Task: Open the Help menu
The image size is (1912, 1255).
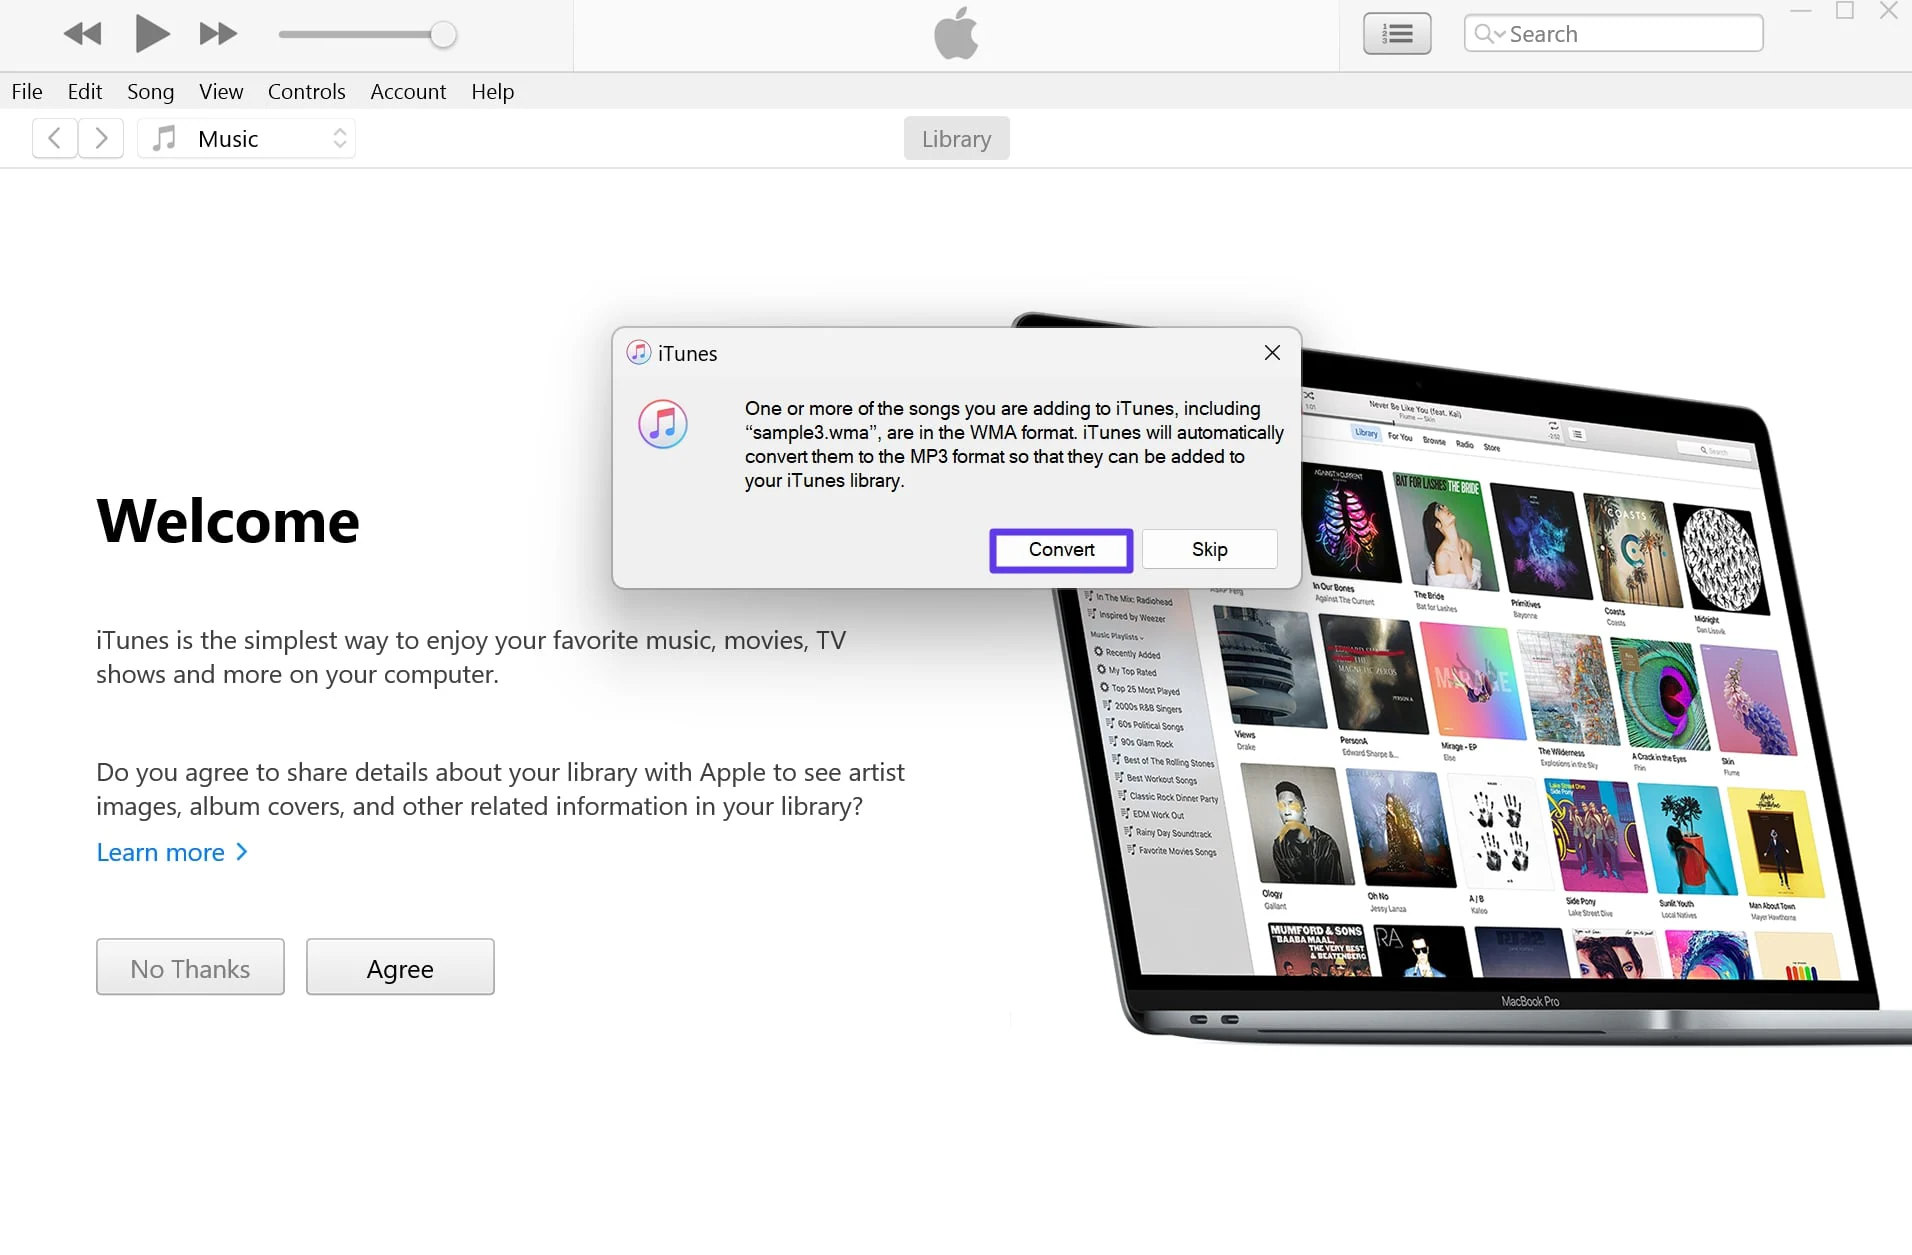Action: [x=493, y=91]
